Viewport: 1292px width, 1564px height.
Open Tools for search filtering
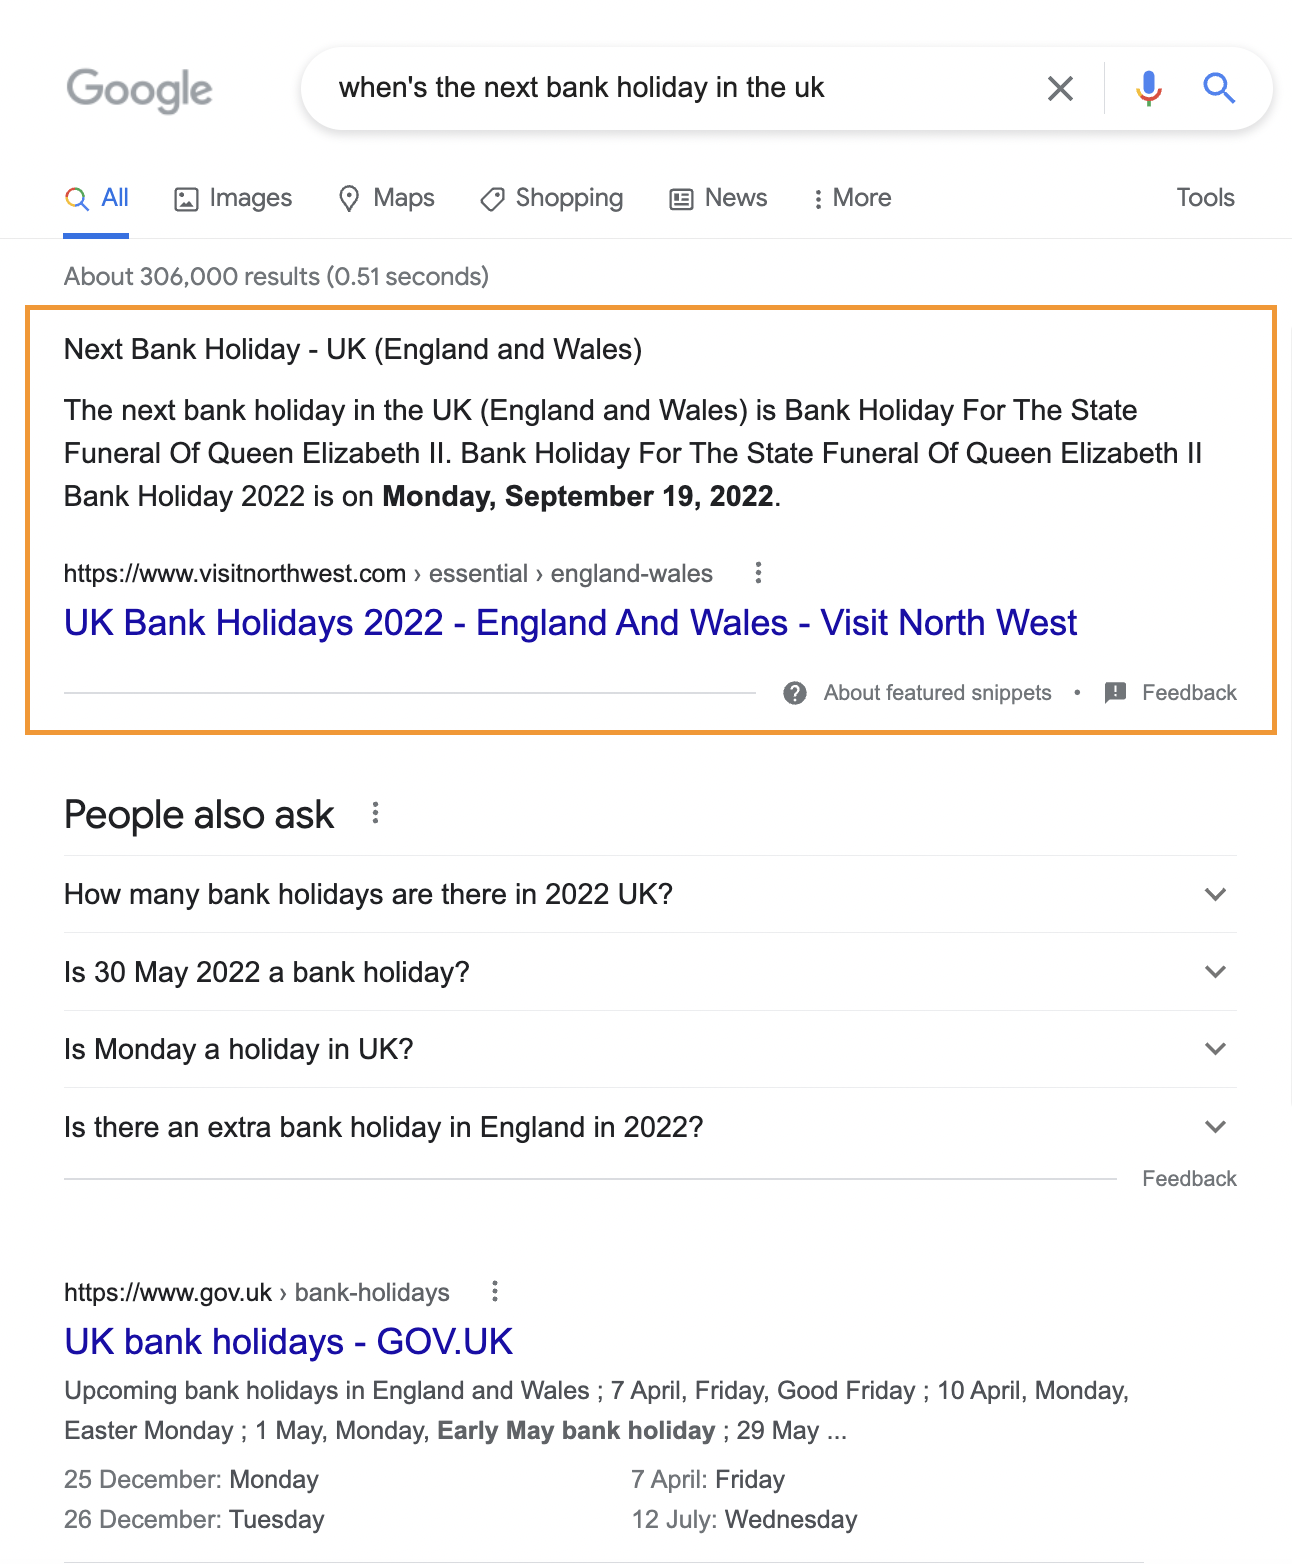point(1204,197)
